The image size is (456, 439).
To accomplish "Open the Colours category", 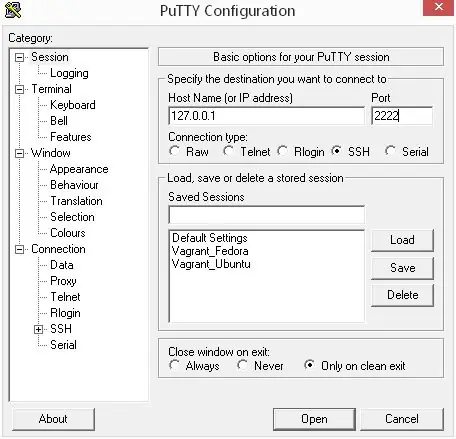I will pyautogui.click(x=68, y=233).
